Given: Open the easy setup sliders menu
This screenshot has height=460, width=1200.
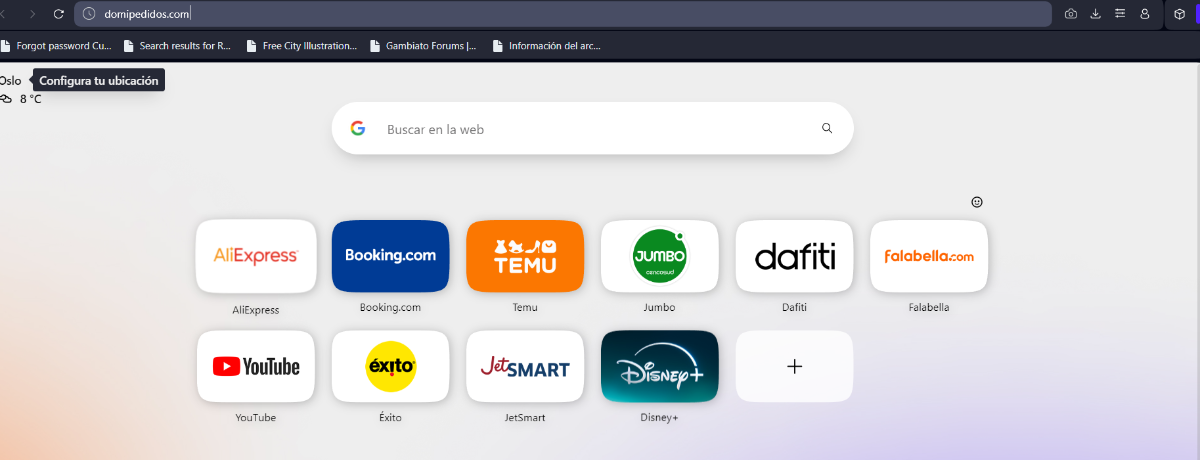Looking at the screenshot, I should pyautogui.click(x=1120, y=14).
